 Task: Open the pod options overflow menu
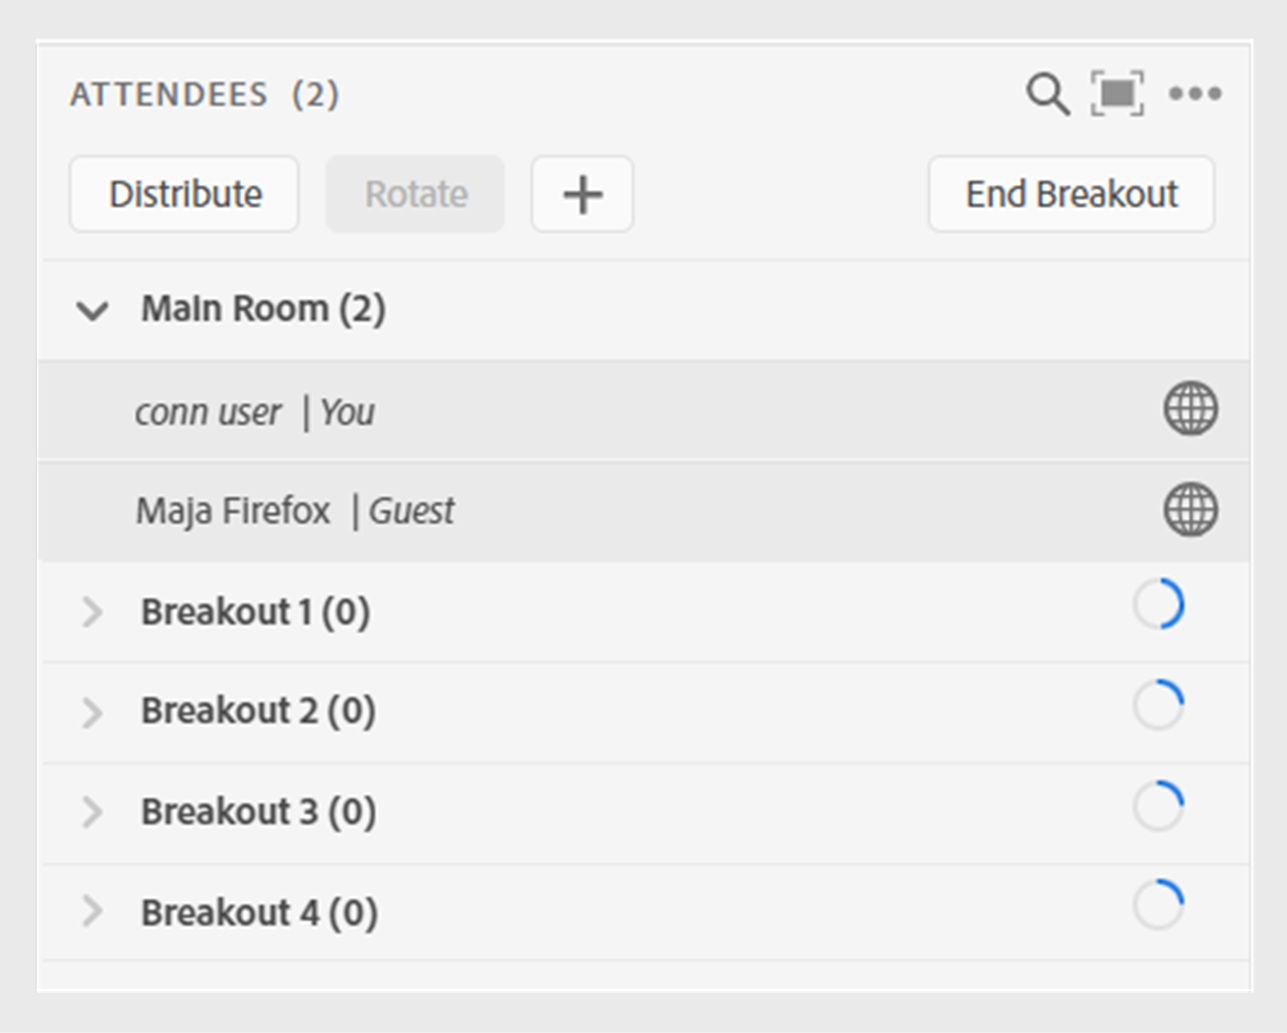(1196, 94)
